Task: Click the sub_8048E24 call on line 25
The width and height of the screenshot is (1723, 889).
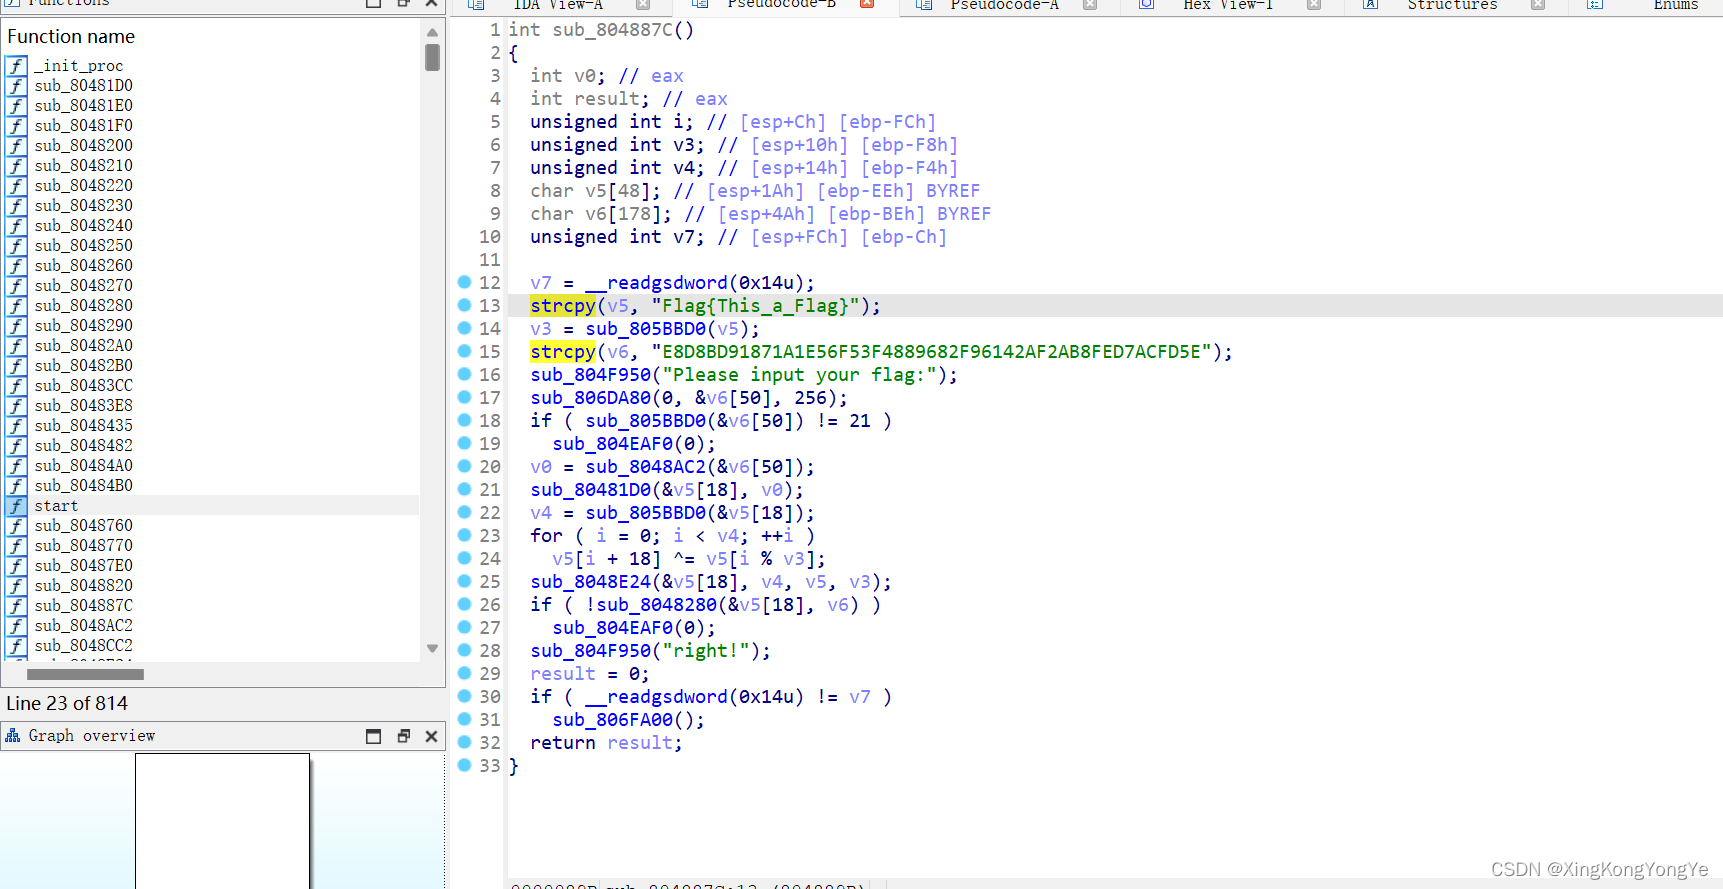Action: coord(591,582)
